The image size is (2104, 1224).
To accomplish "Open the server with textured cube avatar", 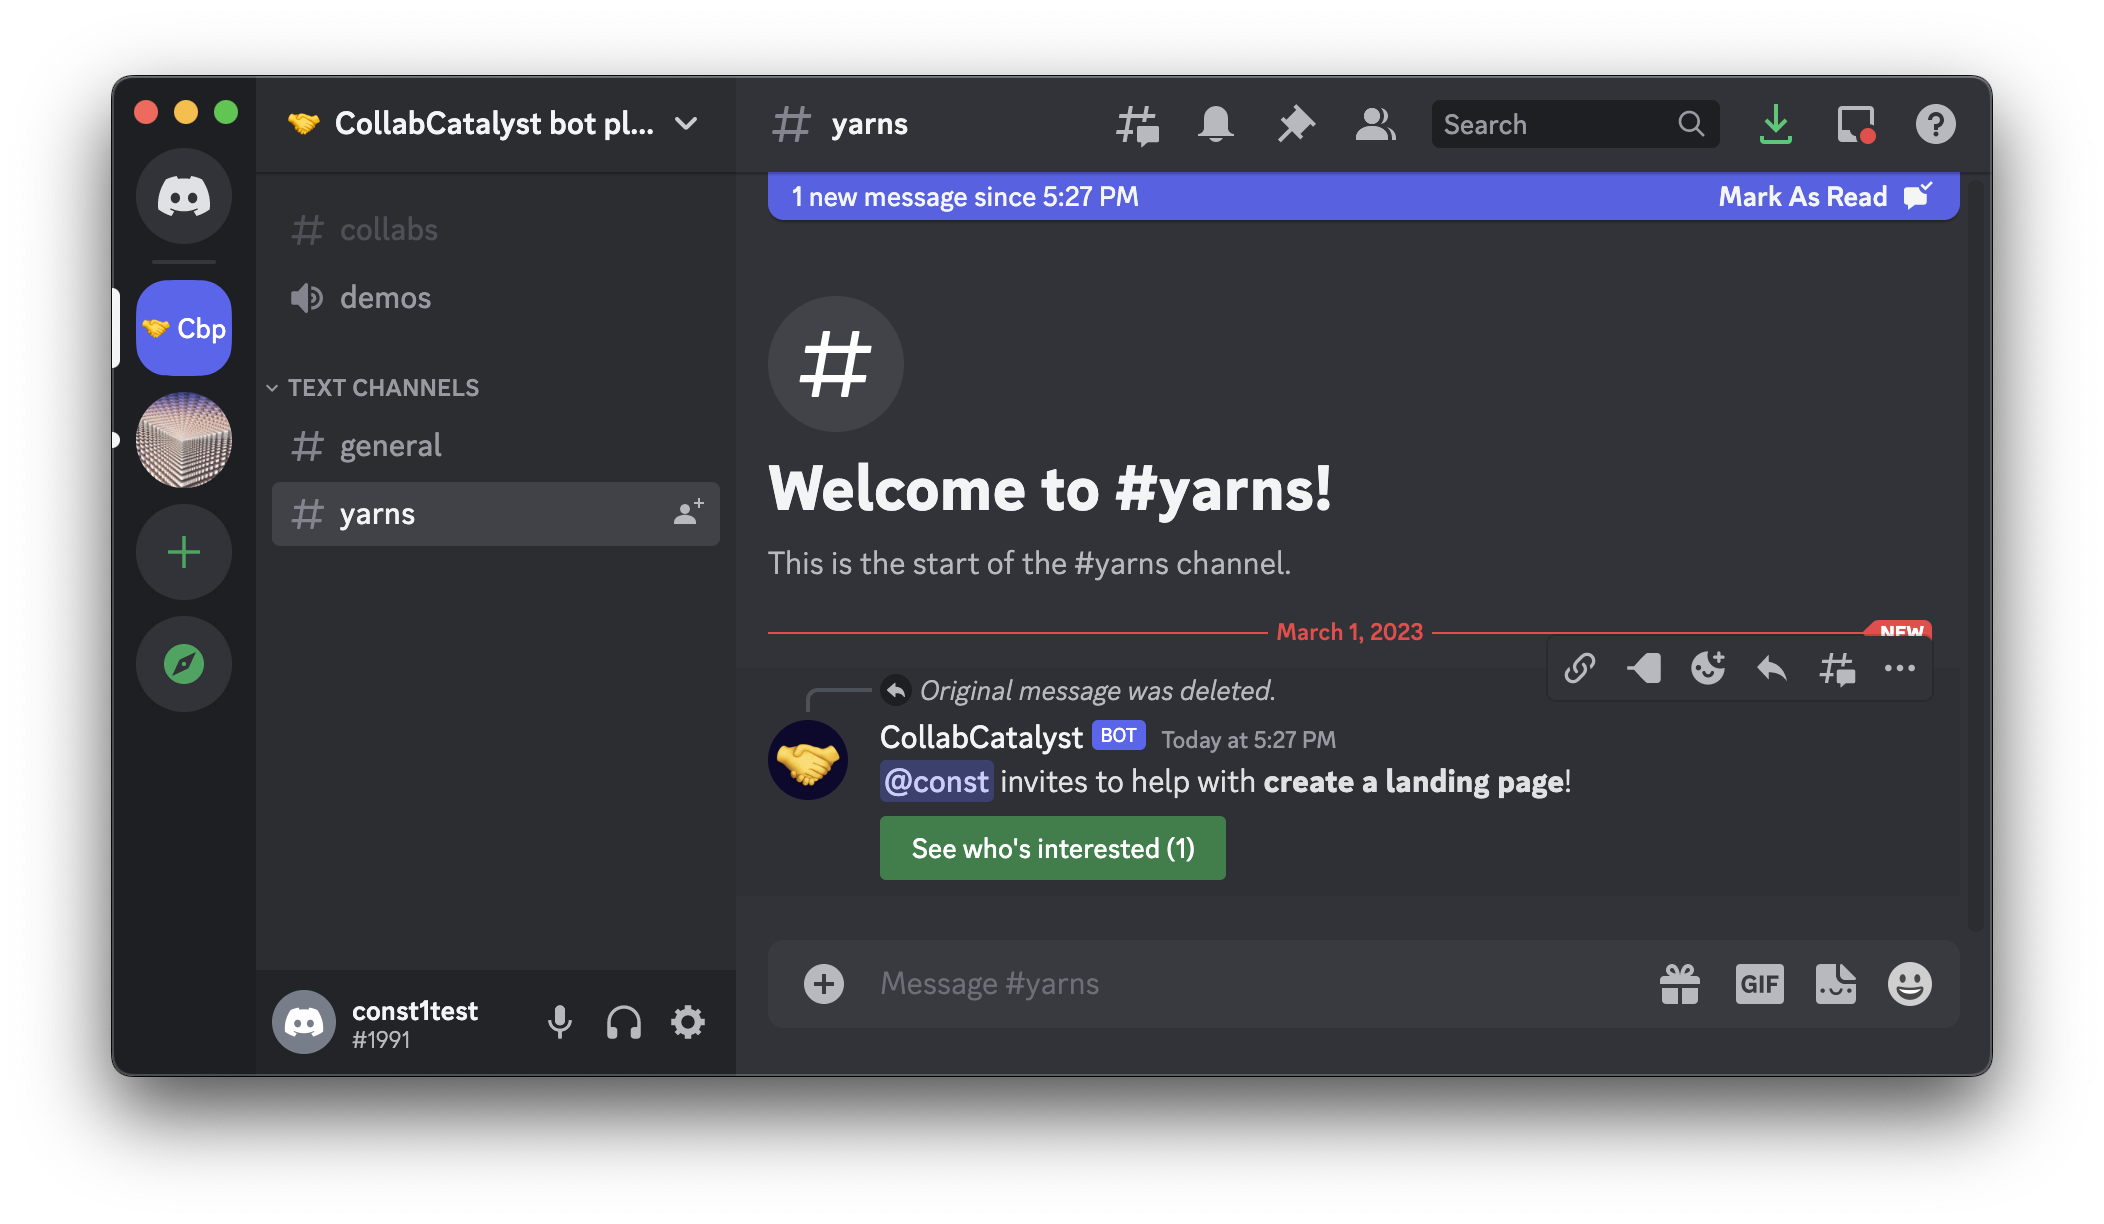I will (x=184, y=440).
